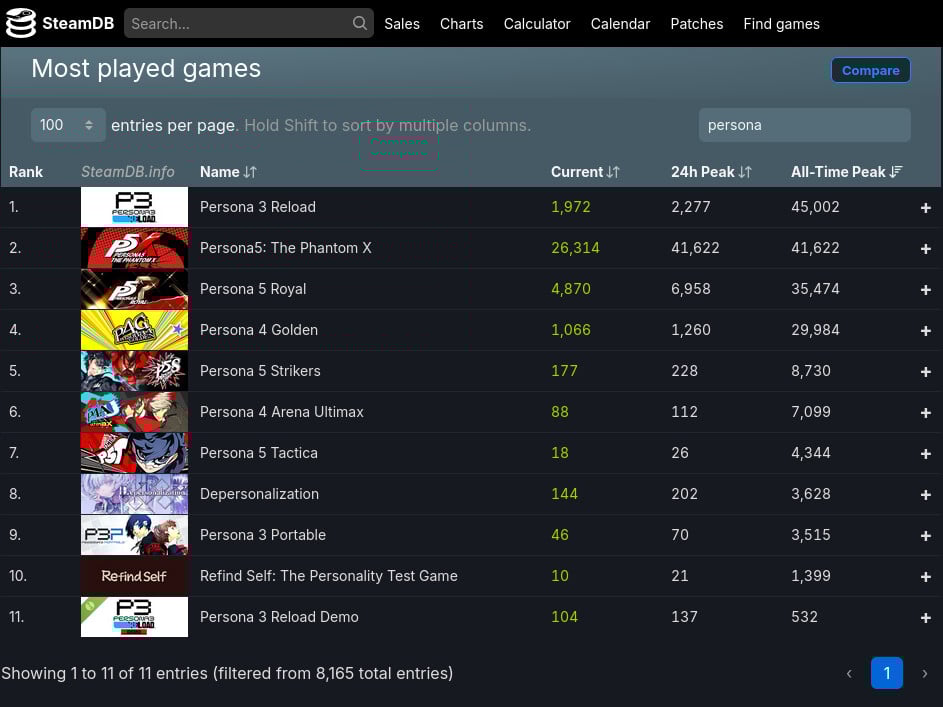Click the Rank column header
Screen dimensions: 943x707
26,172
